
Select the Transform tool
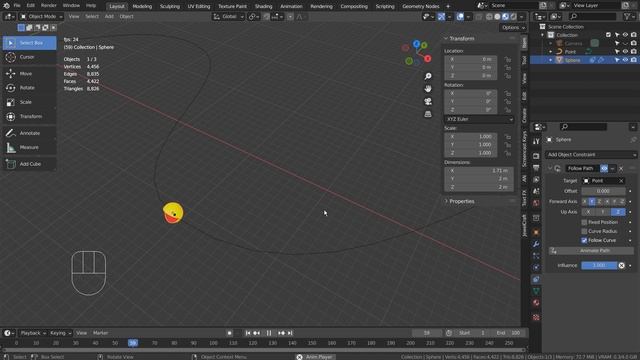[x=29, y=116]
